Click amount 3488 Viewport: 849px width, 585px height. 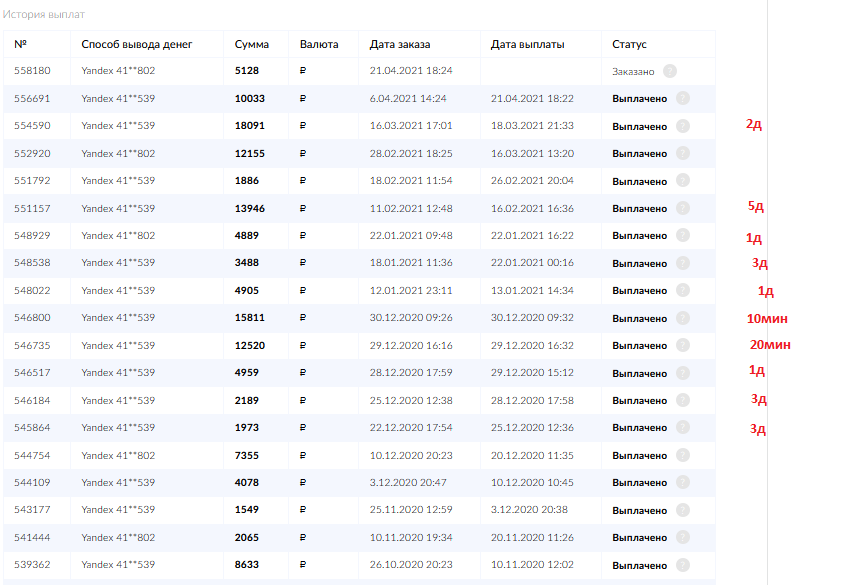tap(246, 263)
